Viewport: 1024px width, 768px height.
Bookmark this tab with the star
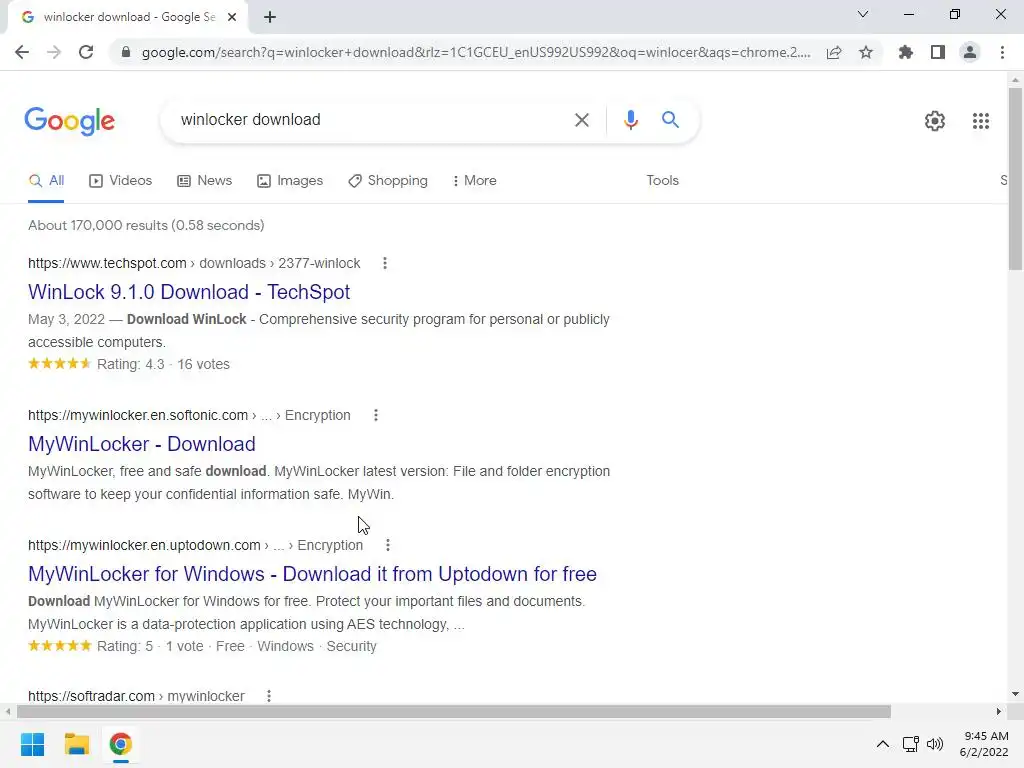pyautogui.click(x=866, y=52)
